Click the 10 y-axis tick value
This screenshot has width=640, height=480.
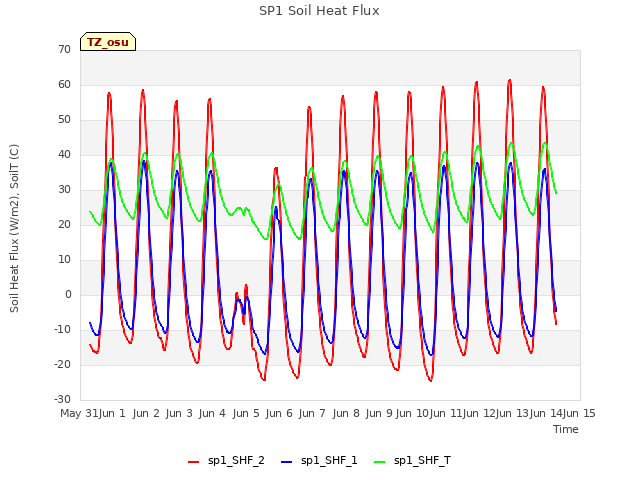(64, 260)
